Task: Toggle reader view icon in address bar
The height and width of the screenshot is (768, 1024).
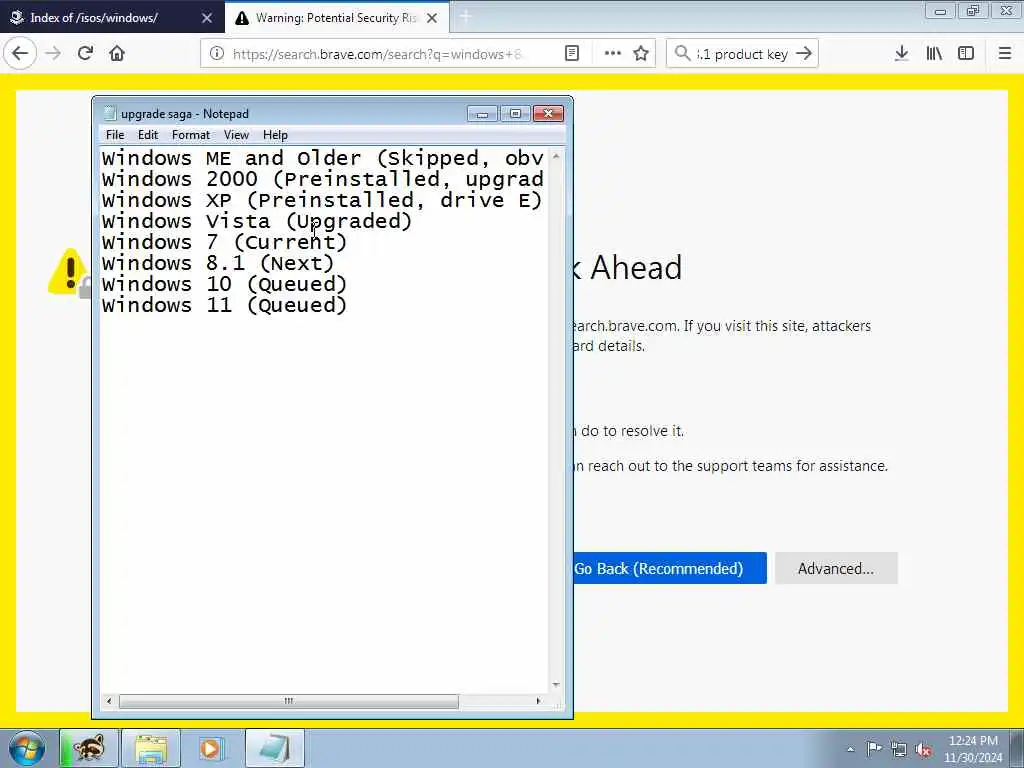Action: (571, 54)
